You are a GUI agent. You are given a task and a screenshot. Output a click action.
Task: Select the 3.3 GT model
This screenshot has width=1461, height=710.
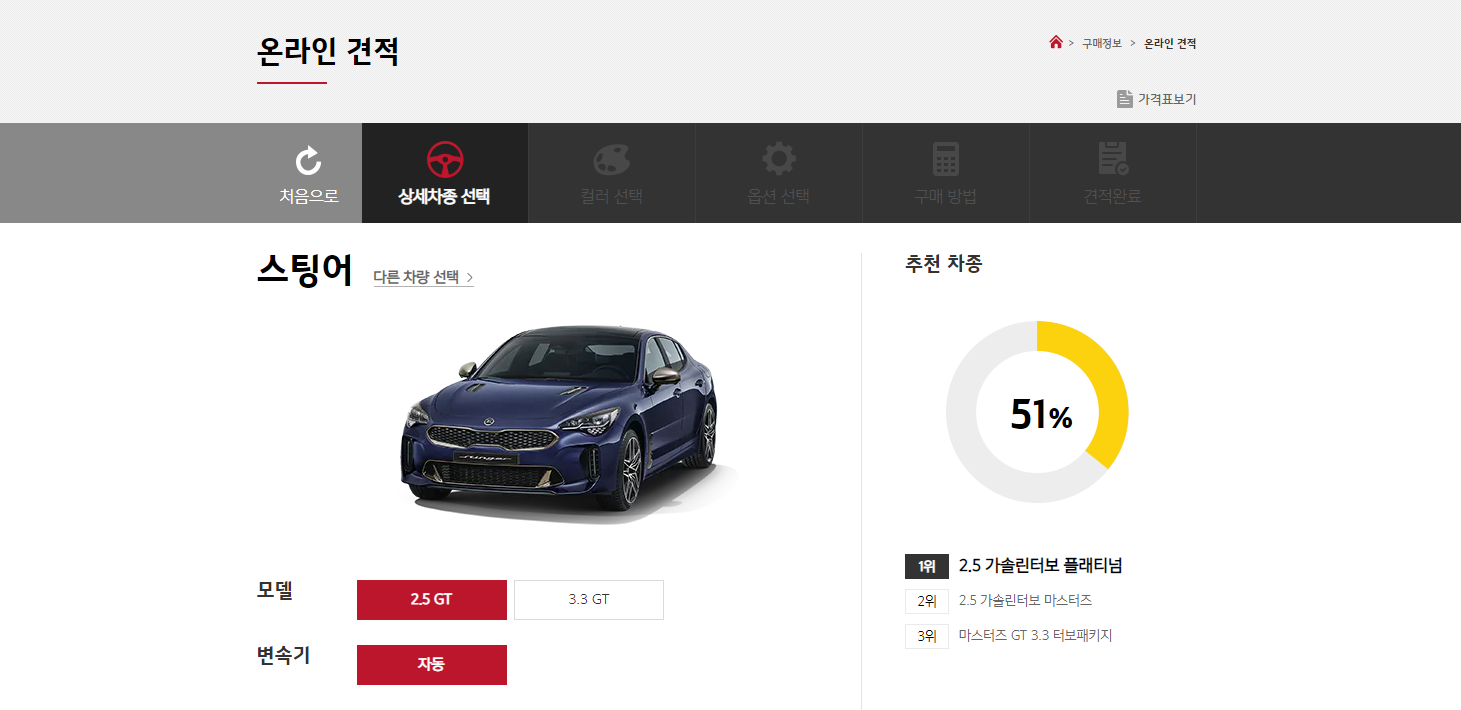(589, 600)
